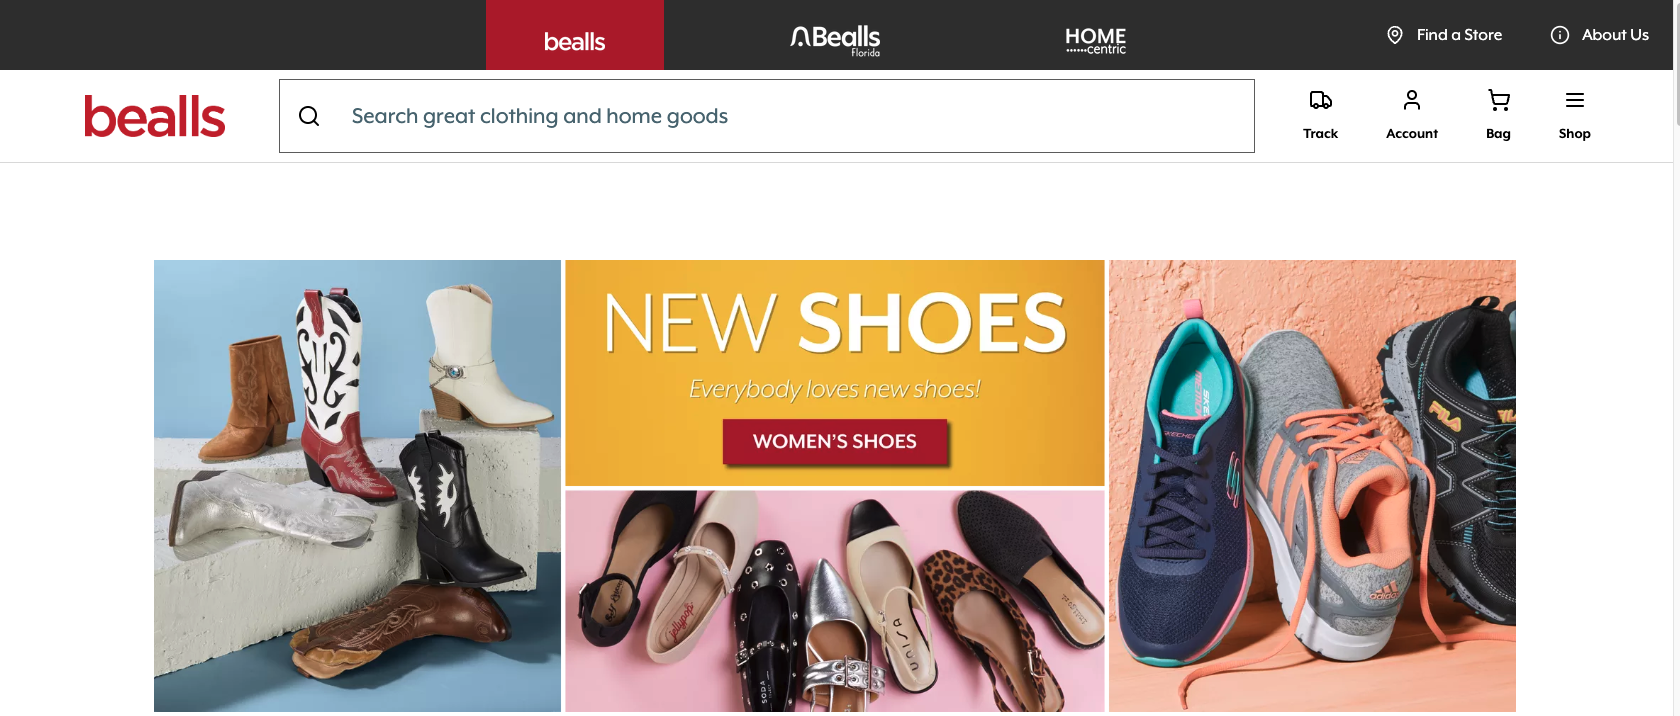Click the sneakers promo image

(1312, 486)
